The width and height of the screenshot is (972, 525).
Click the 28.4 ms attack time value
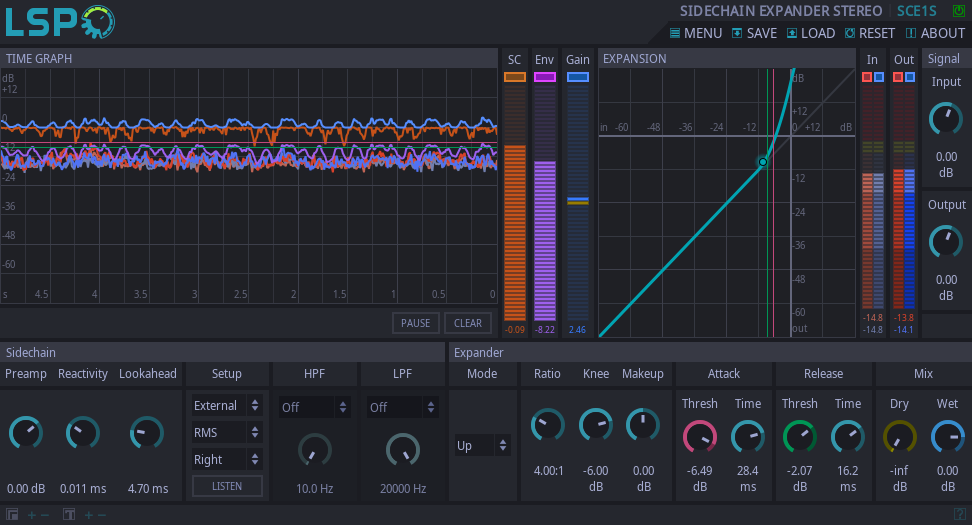748,479
